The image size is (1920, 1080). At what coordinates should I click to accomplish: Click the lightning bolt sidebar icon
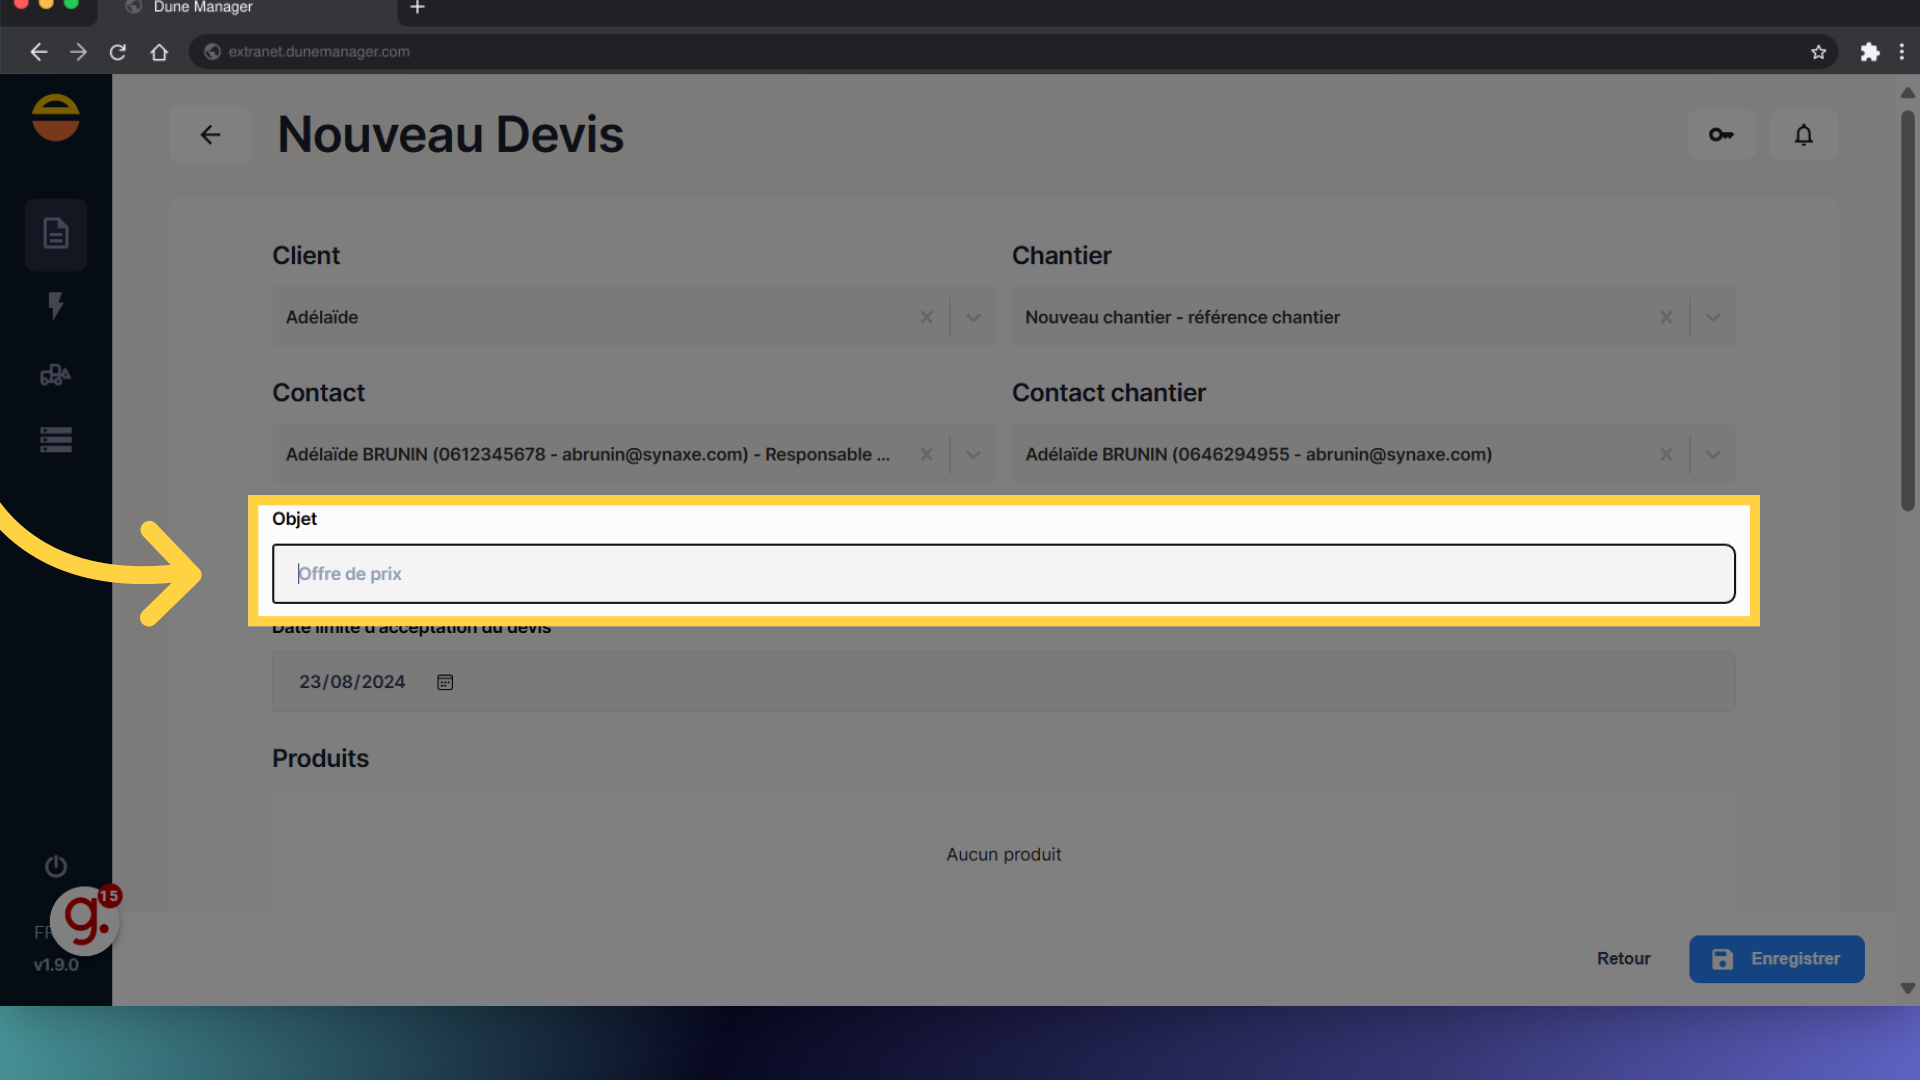[x=56, y=305]
